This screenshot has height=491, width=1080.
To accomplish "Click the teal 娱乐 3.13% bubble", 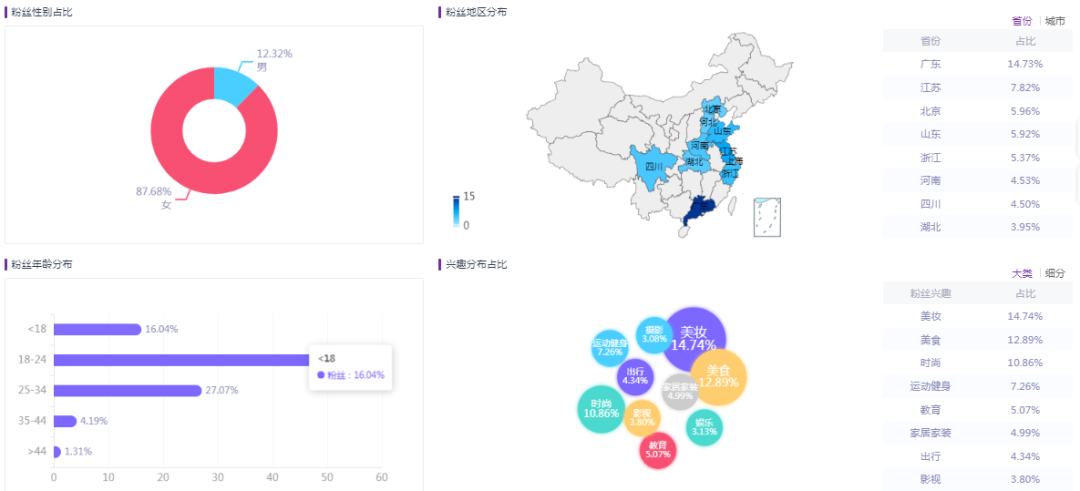I will coord(704,428).
